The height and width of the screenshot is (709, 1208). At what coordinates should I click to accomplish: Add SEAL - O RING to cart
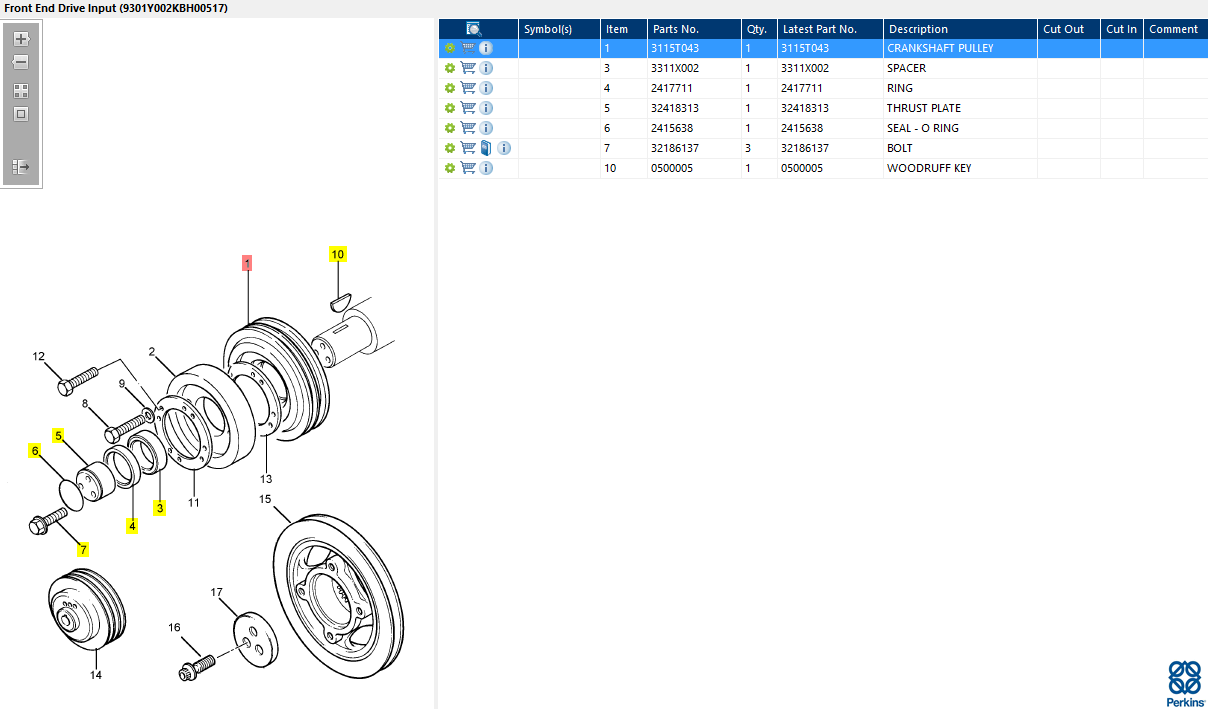point(468,128)
